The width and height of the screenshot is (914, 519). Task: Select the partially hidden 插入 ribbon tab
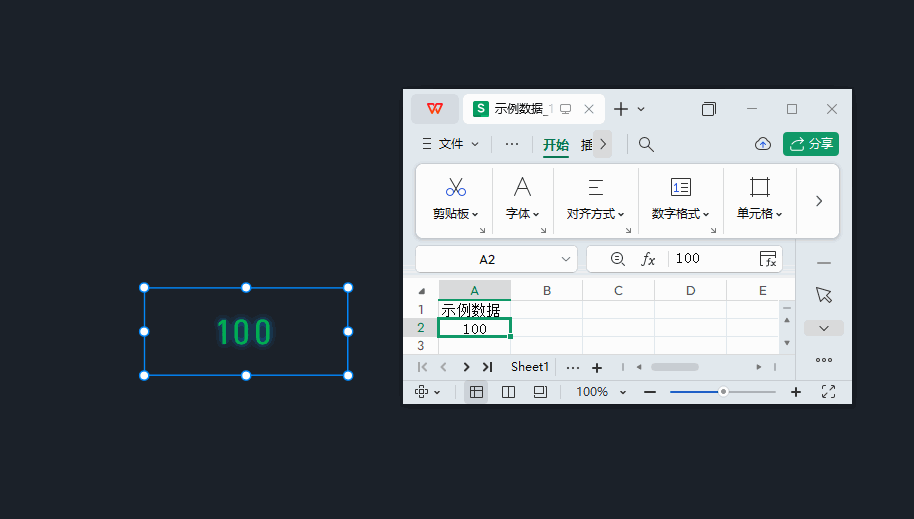586,145
